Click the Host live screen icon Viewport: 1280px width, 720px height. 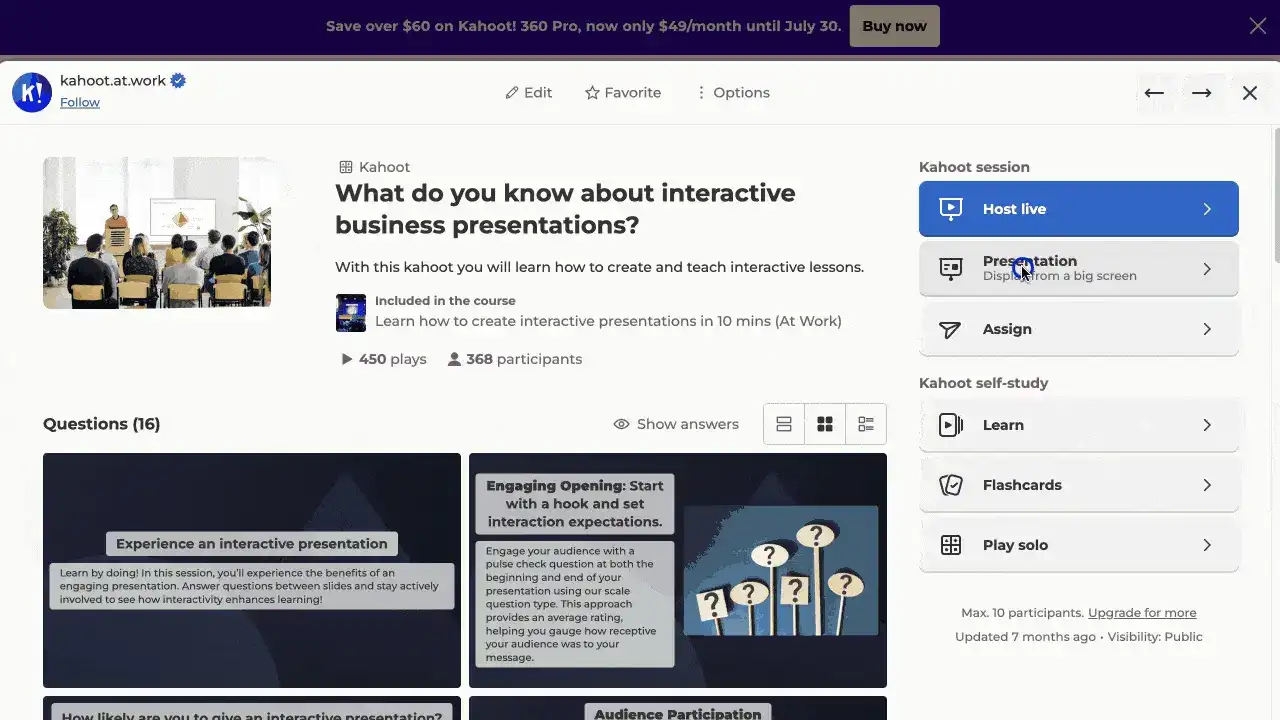click(x=951, y=208)
